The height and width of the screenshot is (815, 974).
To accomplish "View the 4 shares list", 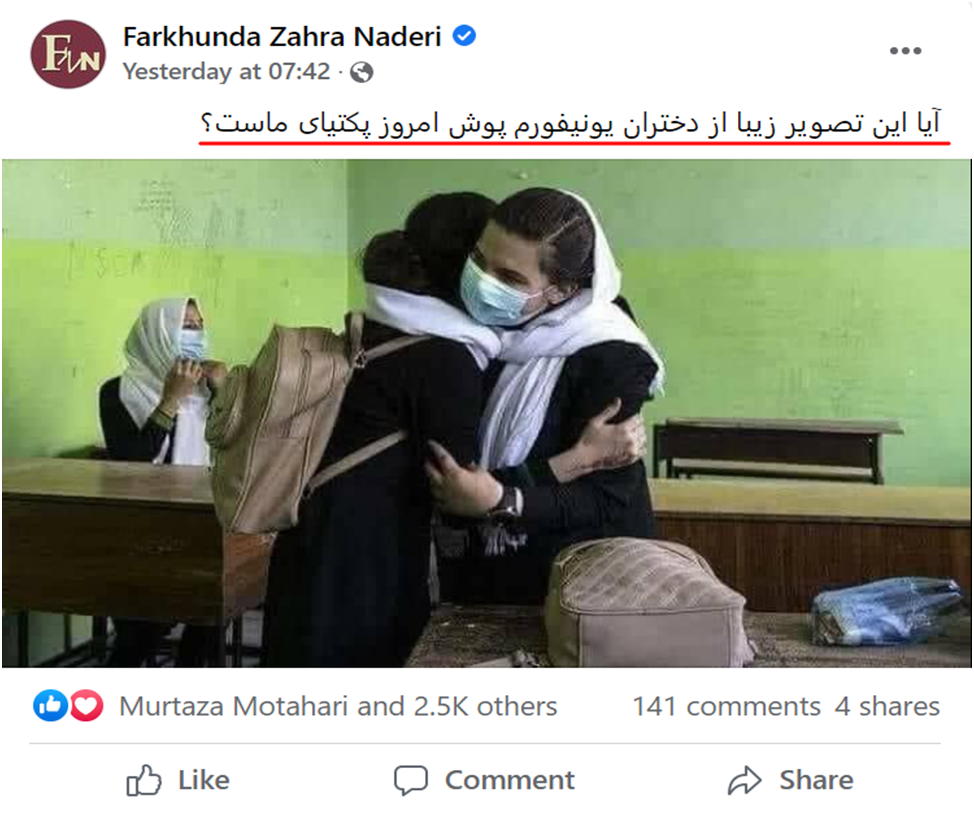I will [x=887, y=706].
